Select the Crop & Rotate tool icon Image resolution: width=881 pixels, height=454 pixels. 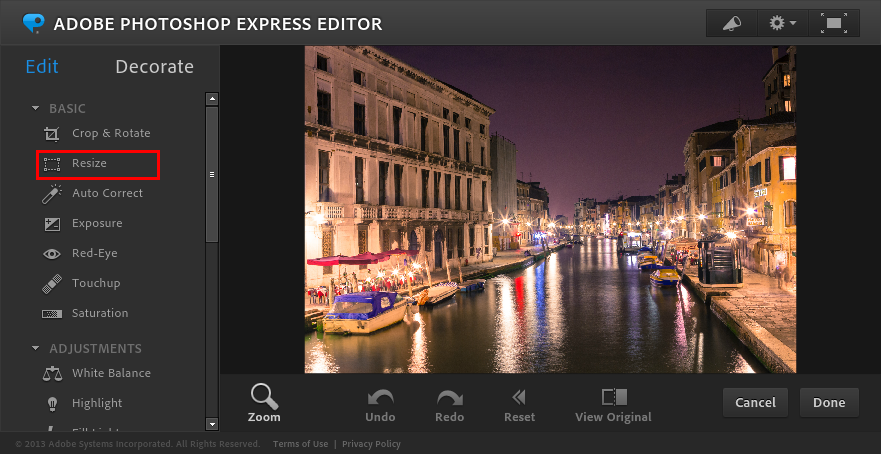coord(52,134)
